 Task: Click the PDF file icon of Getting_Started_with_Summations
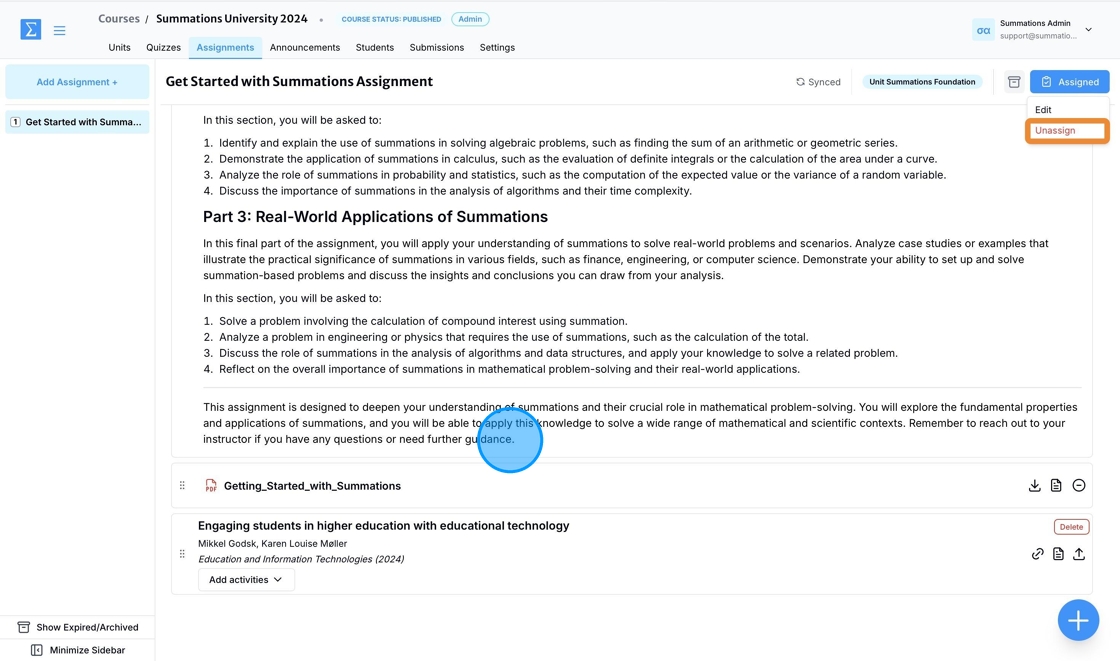coord(211,486)
